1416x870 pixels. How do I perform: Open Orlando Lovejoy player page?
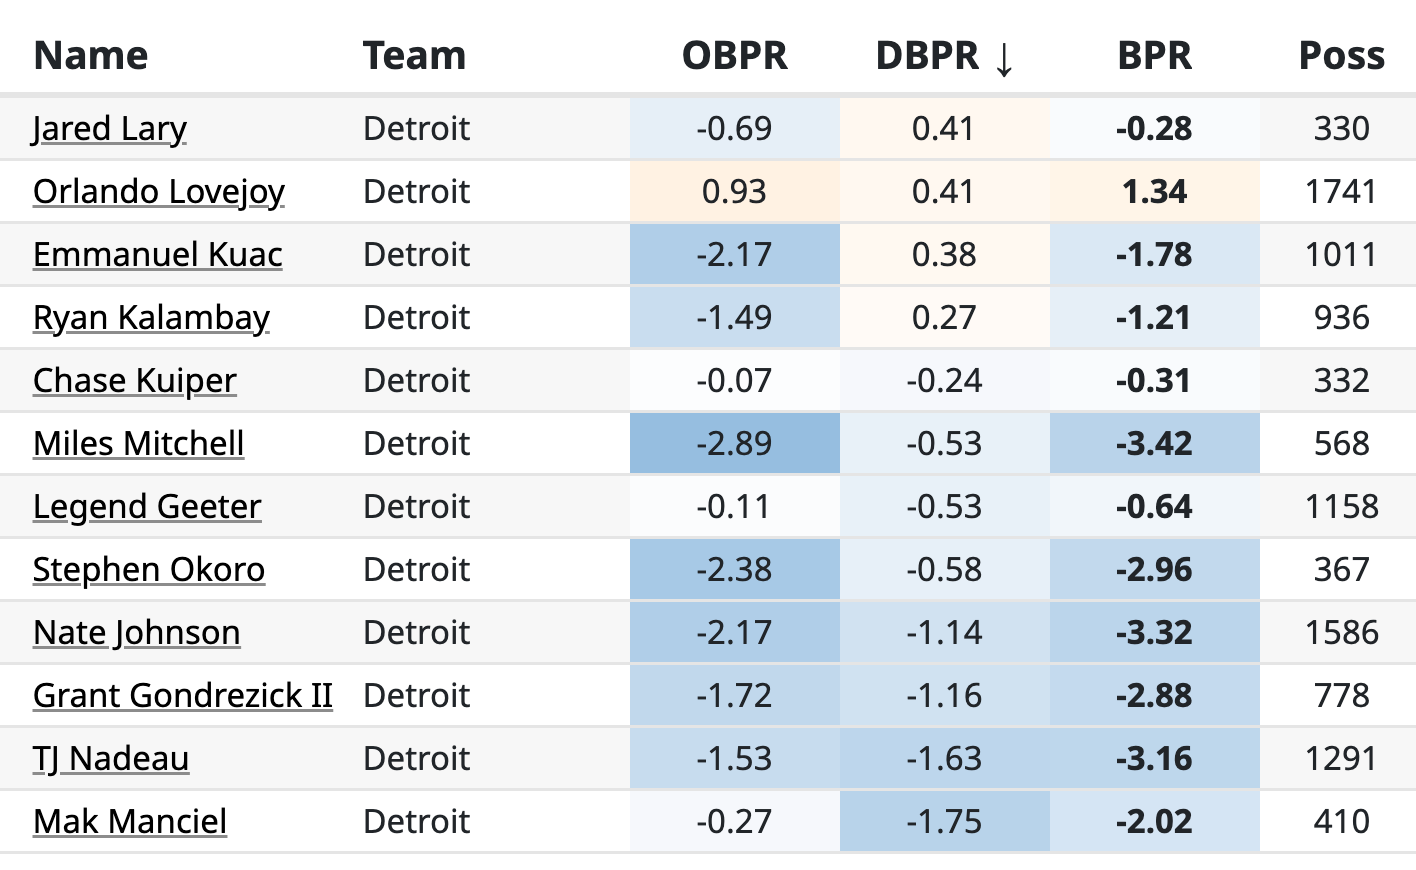[159, 192]
